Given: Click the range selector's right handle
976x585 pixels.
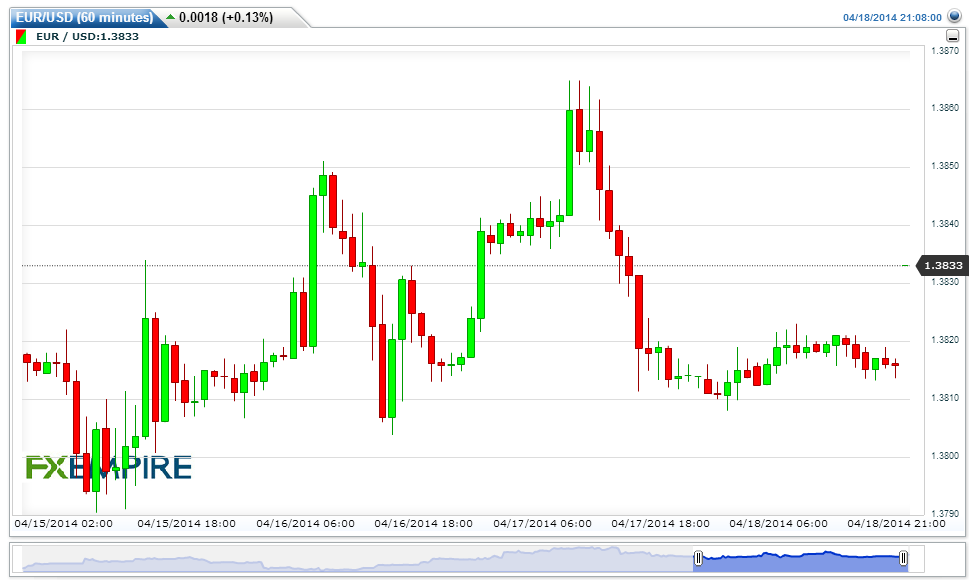Looking at the screenshot, I should [903, 558].
